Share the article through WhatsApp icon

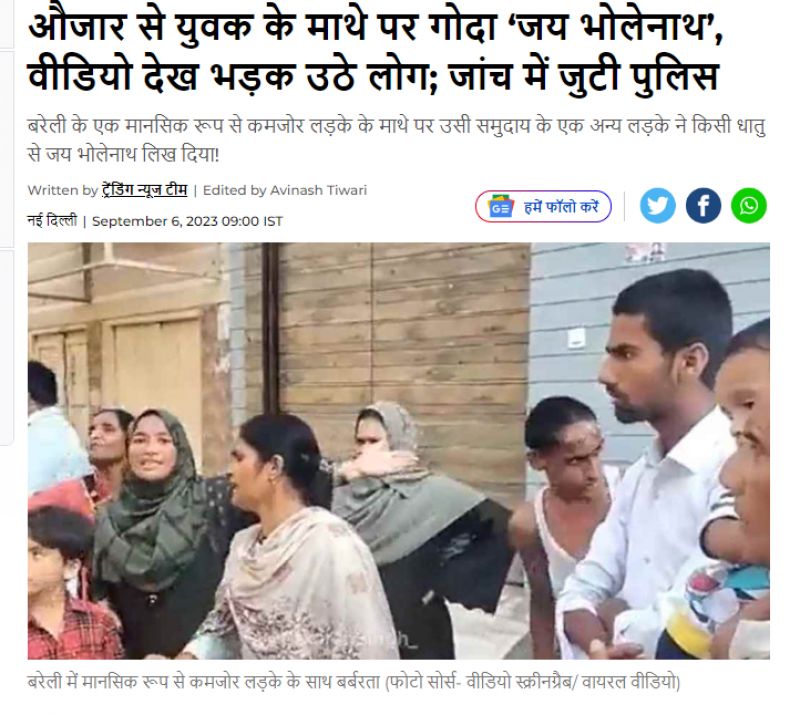point(748,206)
